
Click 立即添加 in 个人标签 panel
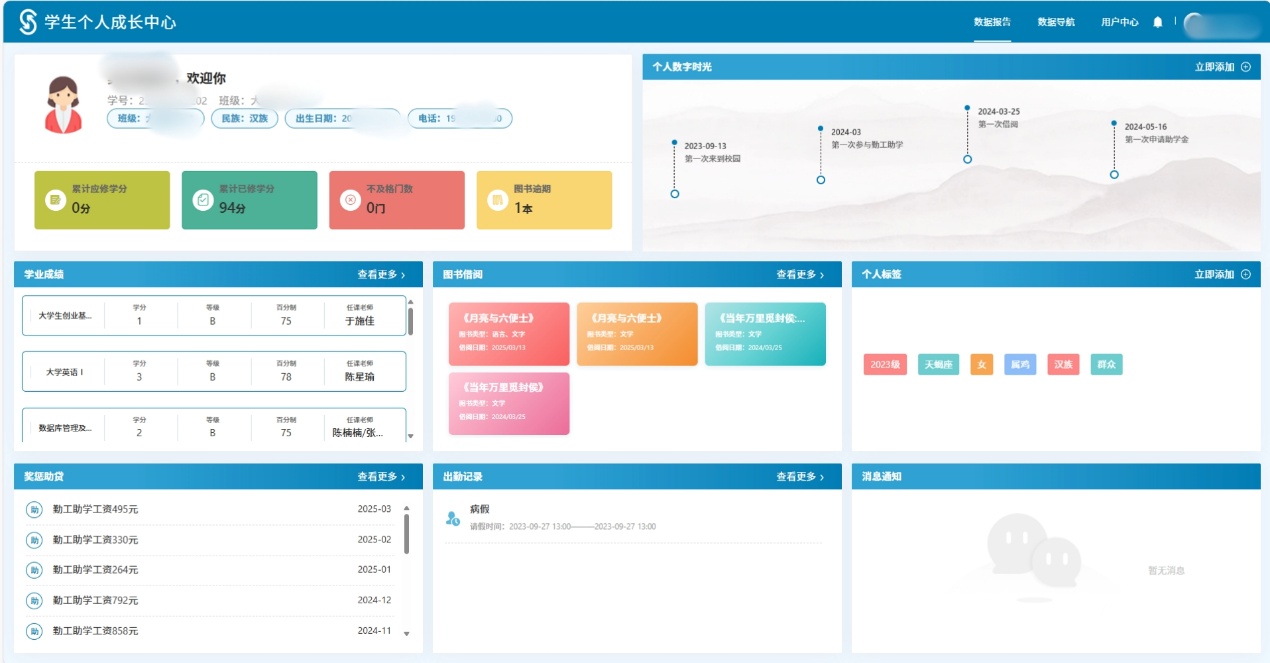[x=1221, y=274]
